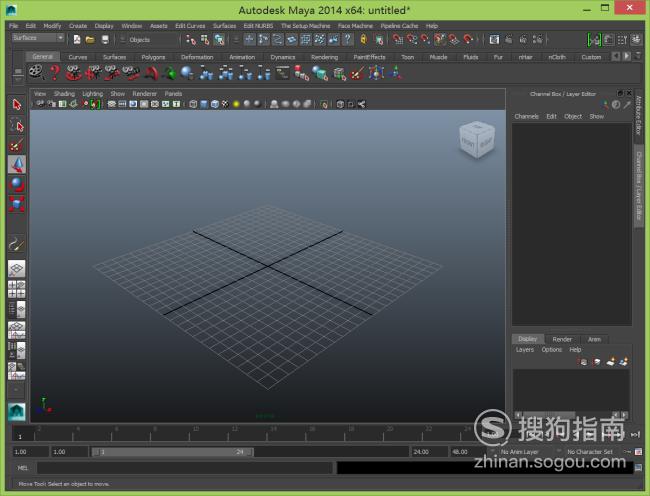Click the New Scene icon
Image resolution: width=650 pixels, height=496 pixels.
(77, 39)
